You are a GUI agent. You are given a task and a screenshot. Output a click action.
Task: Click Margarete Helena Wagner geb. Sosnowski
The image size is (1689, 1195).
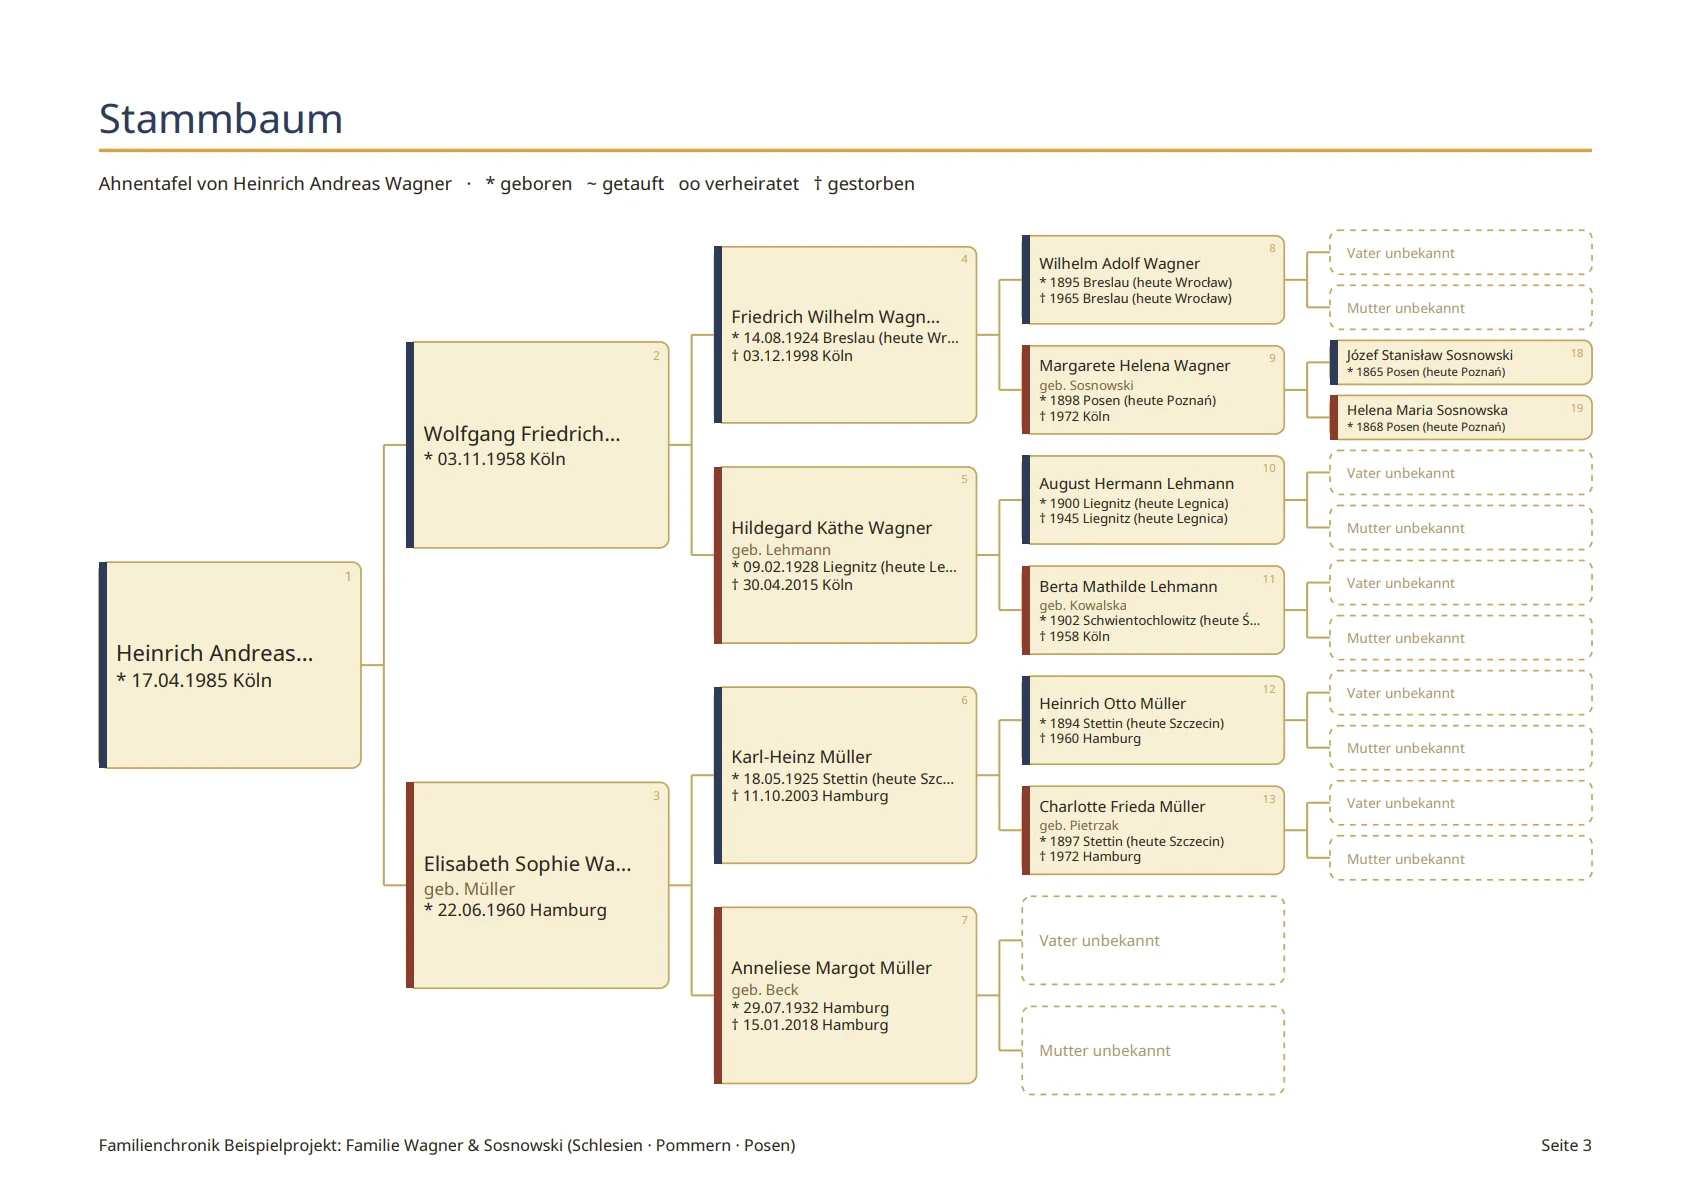pyautogui.click(x=1153, y=390)
